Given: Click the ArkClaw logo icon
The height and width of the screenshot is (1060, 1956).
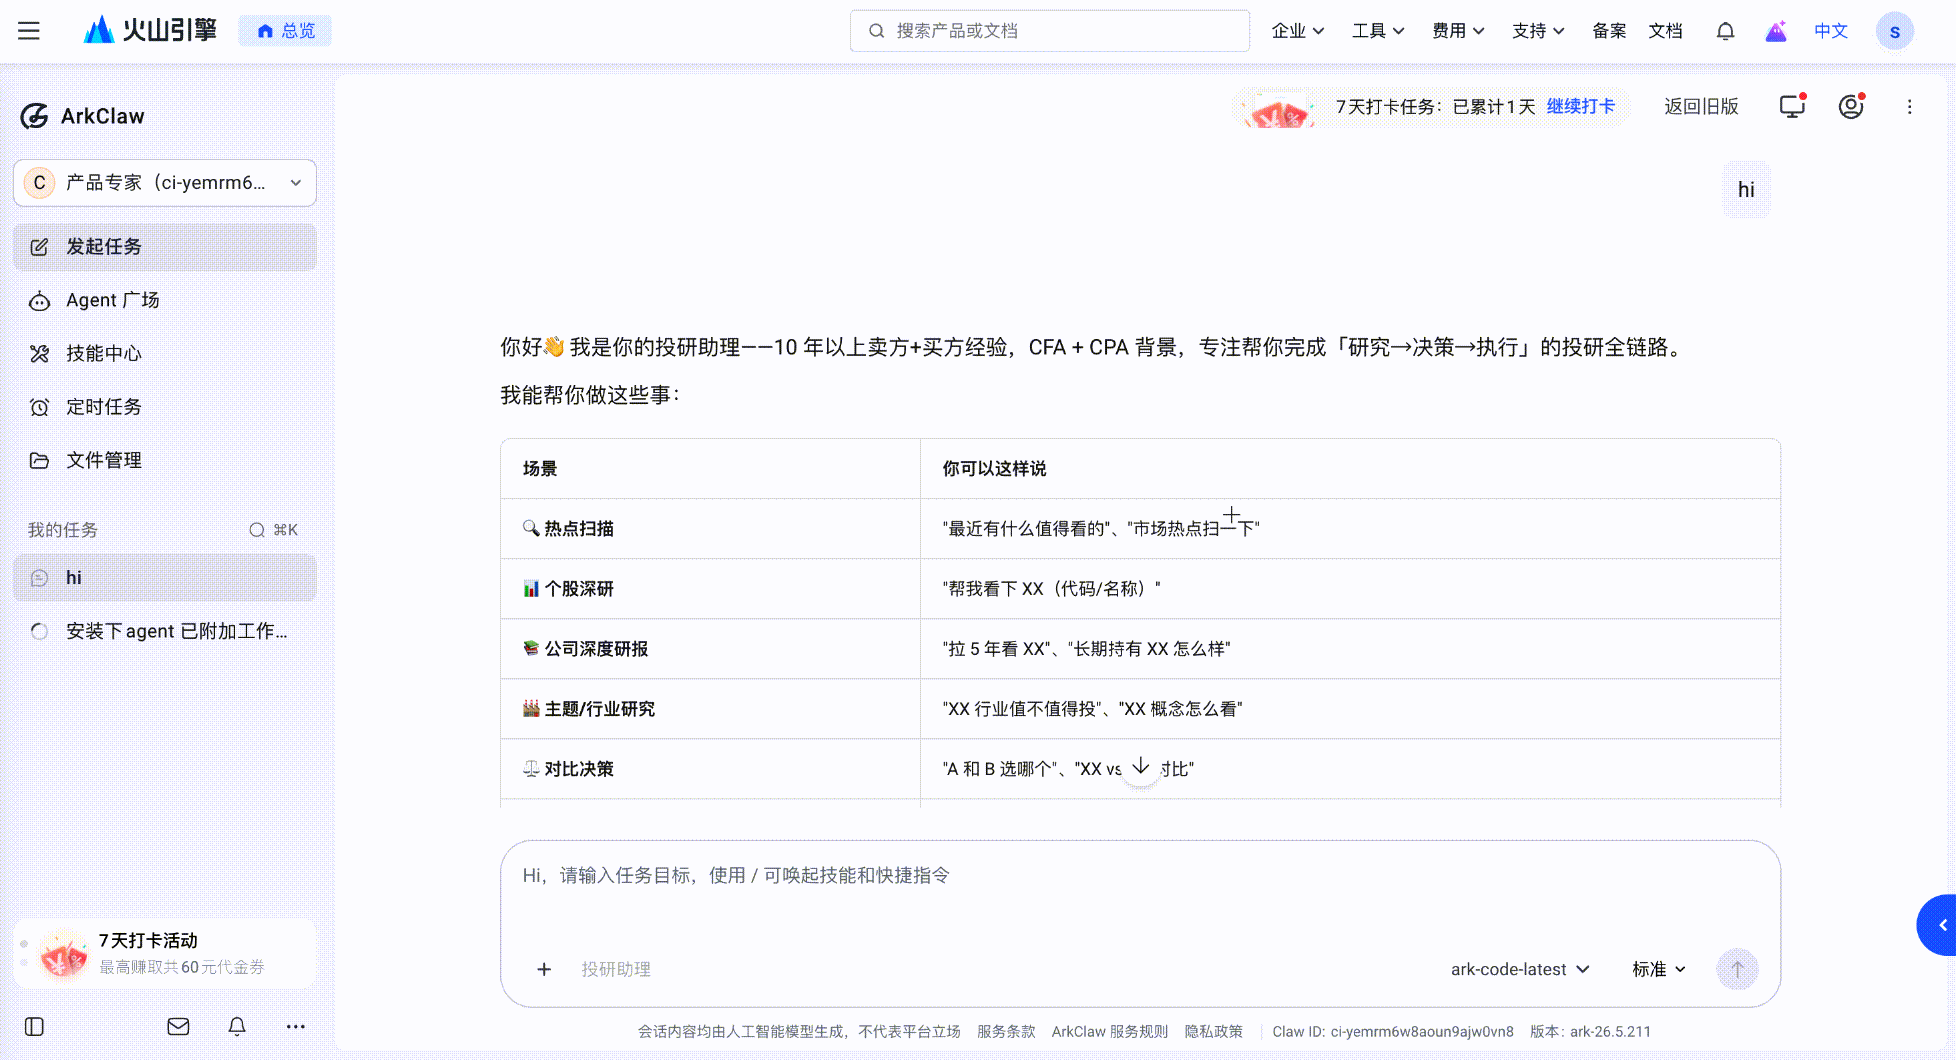Looking at the screenshot, I should tap(34, 116).
